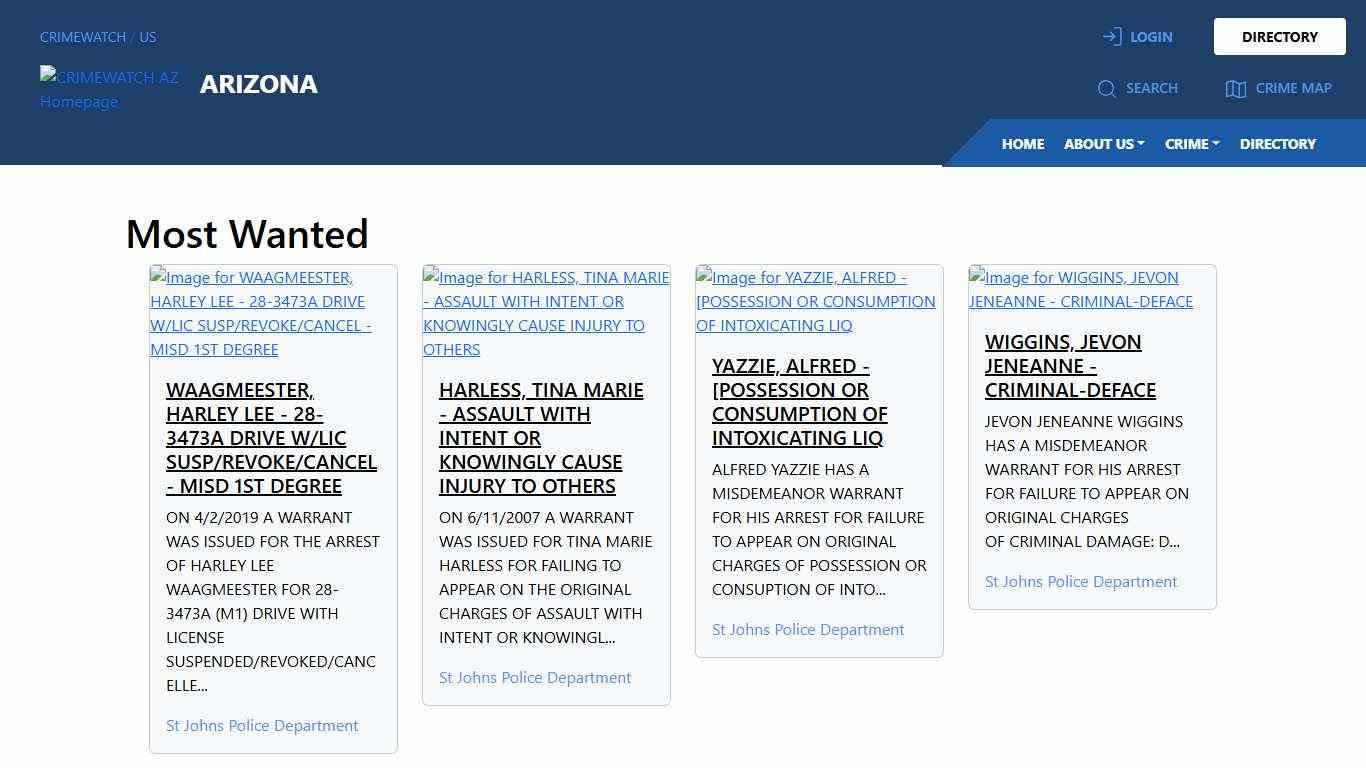Screen dimensions: 1366x768
Task: Click the CRIMEWATCH breadcrumb link
Action: tap(82, 37)
